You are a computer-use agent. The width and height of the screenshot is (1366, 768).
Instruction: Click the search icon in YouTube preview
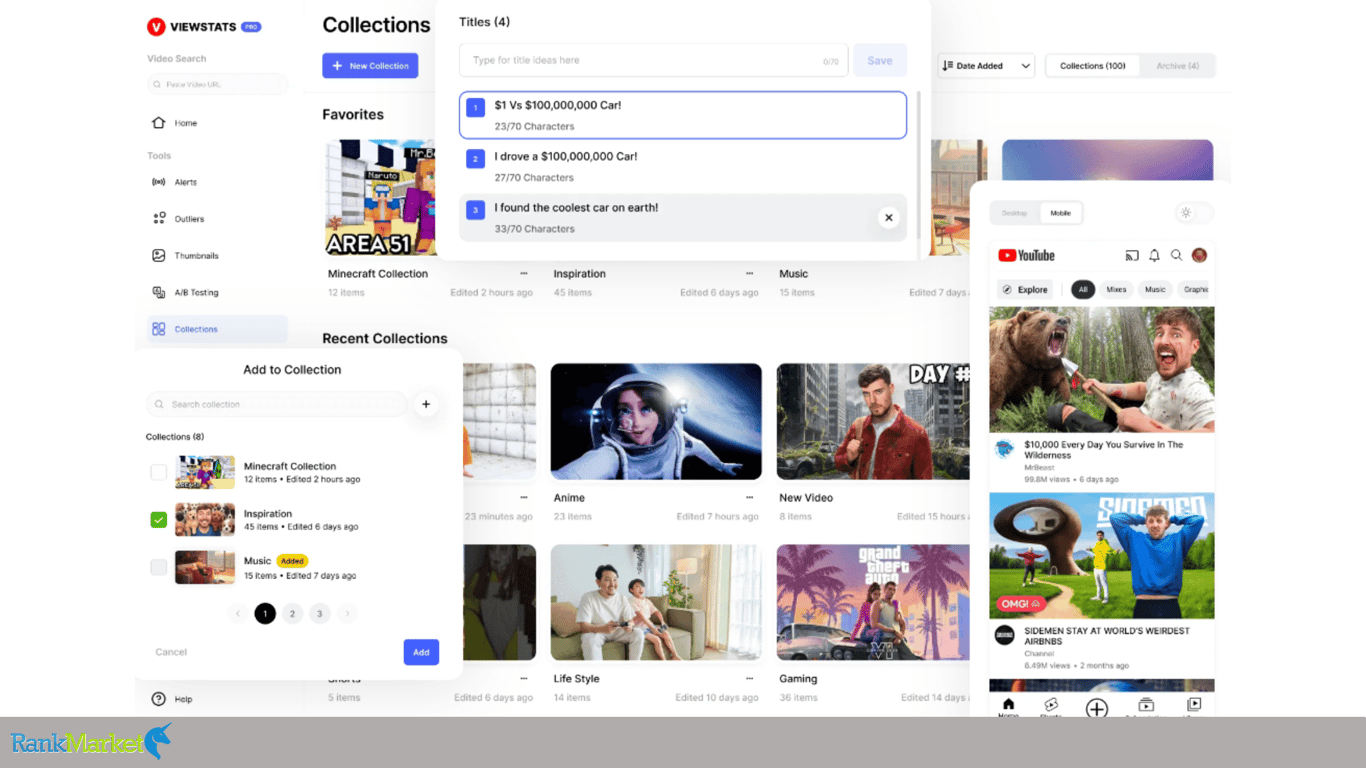[x=1177, y=255]
